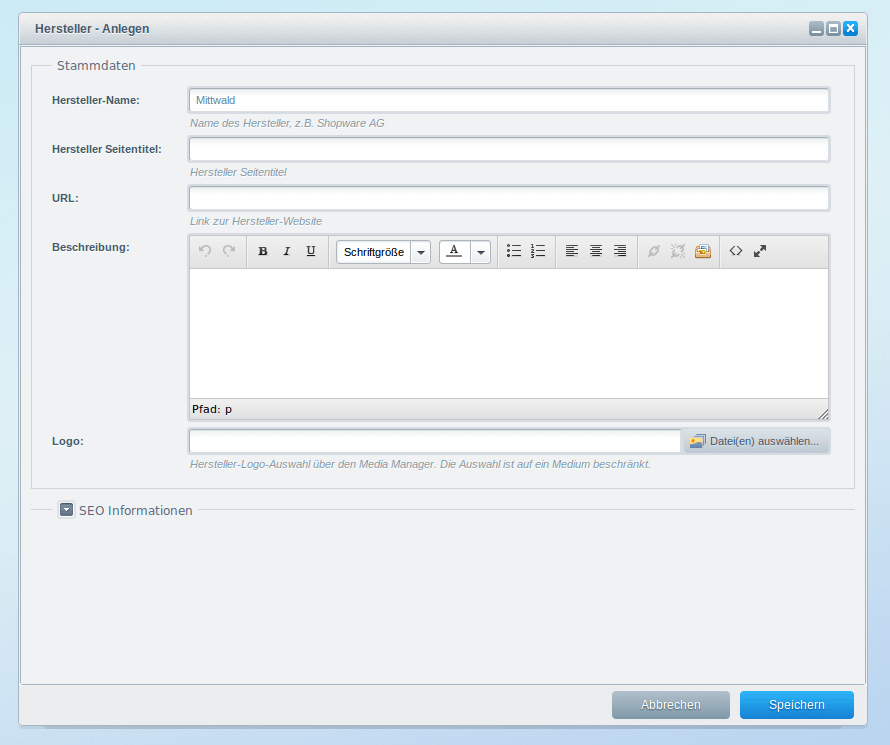Open the text color dropdown arrow
This screenshot has height=745, width=890.
click(x=481, y=253)
